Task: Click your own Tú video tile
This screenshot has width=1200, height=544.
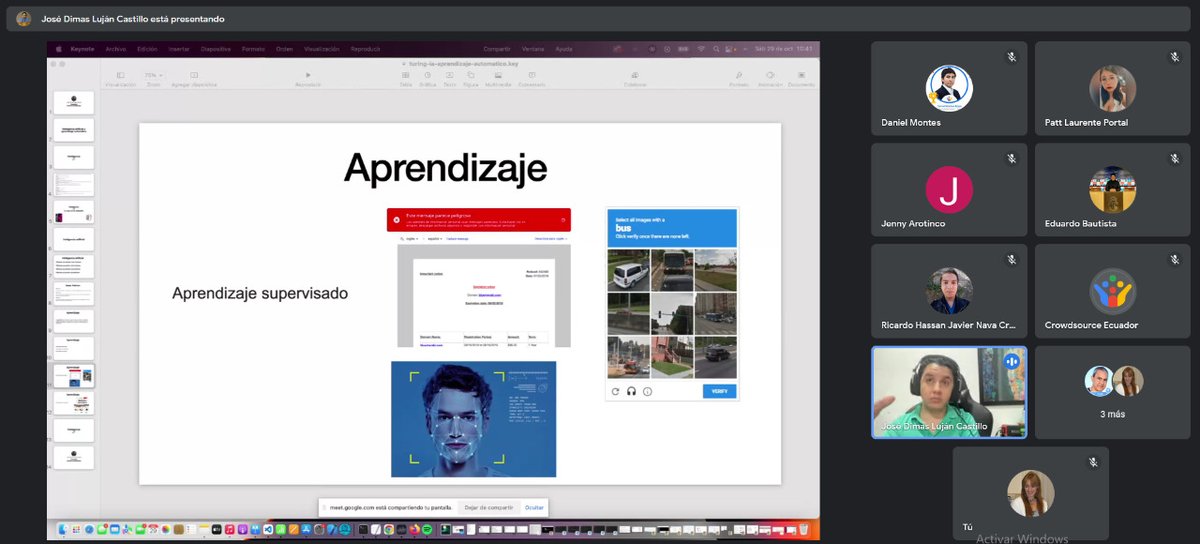Action: (1031, 492)
